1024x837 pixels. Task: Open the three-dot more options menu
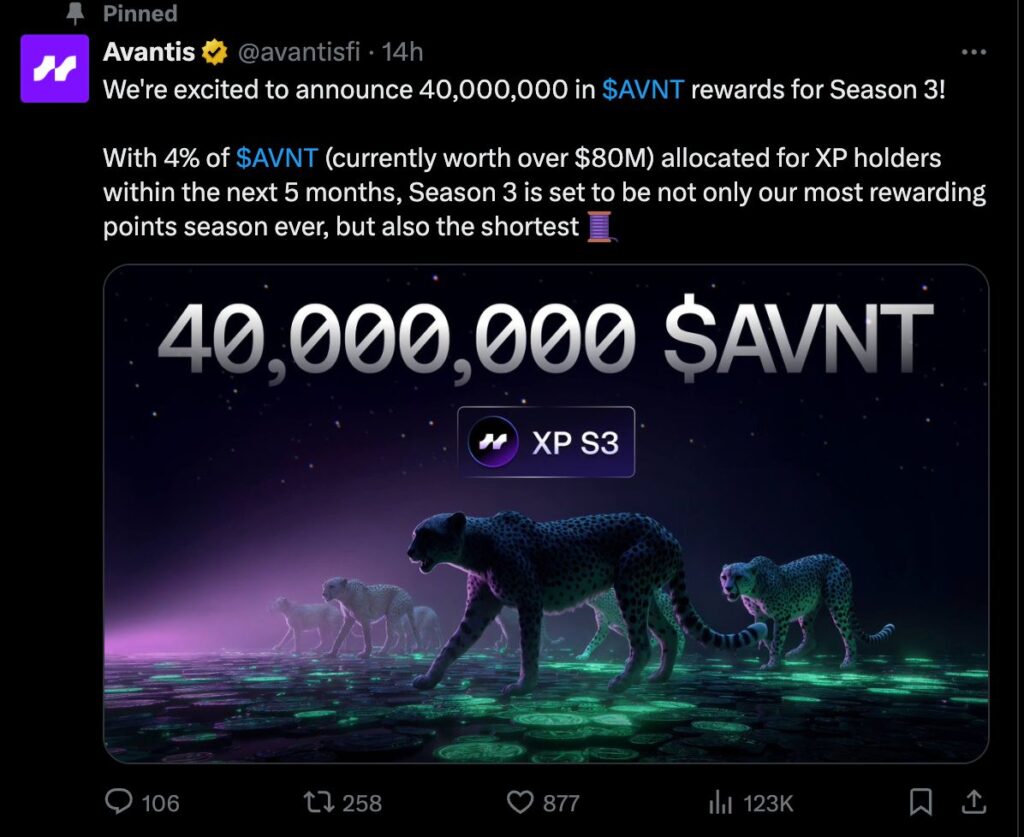pos(973,52)
